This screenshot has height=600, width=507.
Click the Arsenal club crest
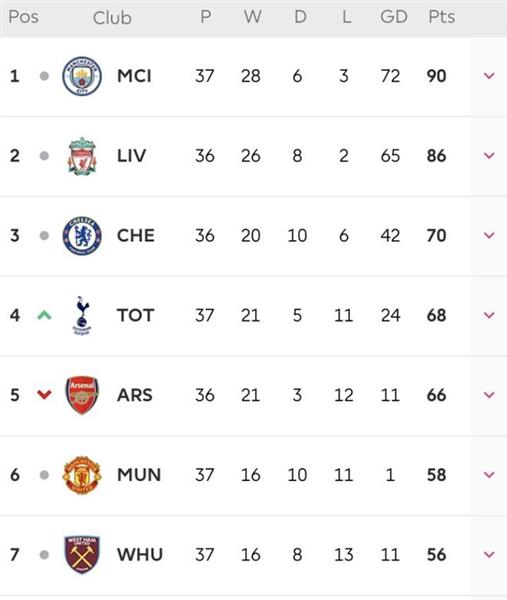point(82,395)
